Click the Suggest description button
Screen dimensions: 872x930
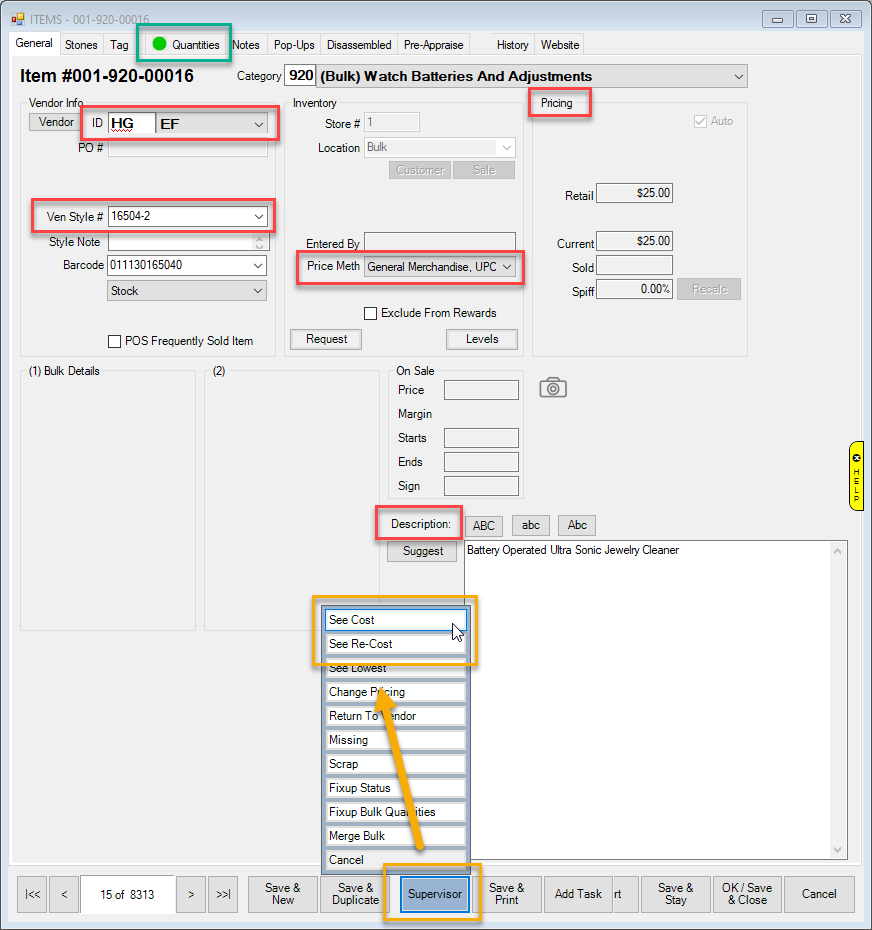[x=423, y=551]
